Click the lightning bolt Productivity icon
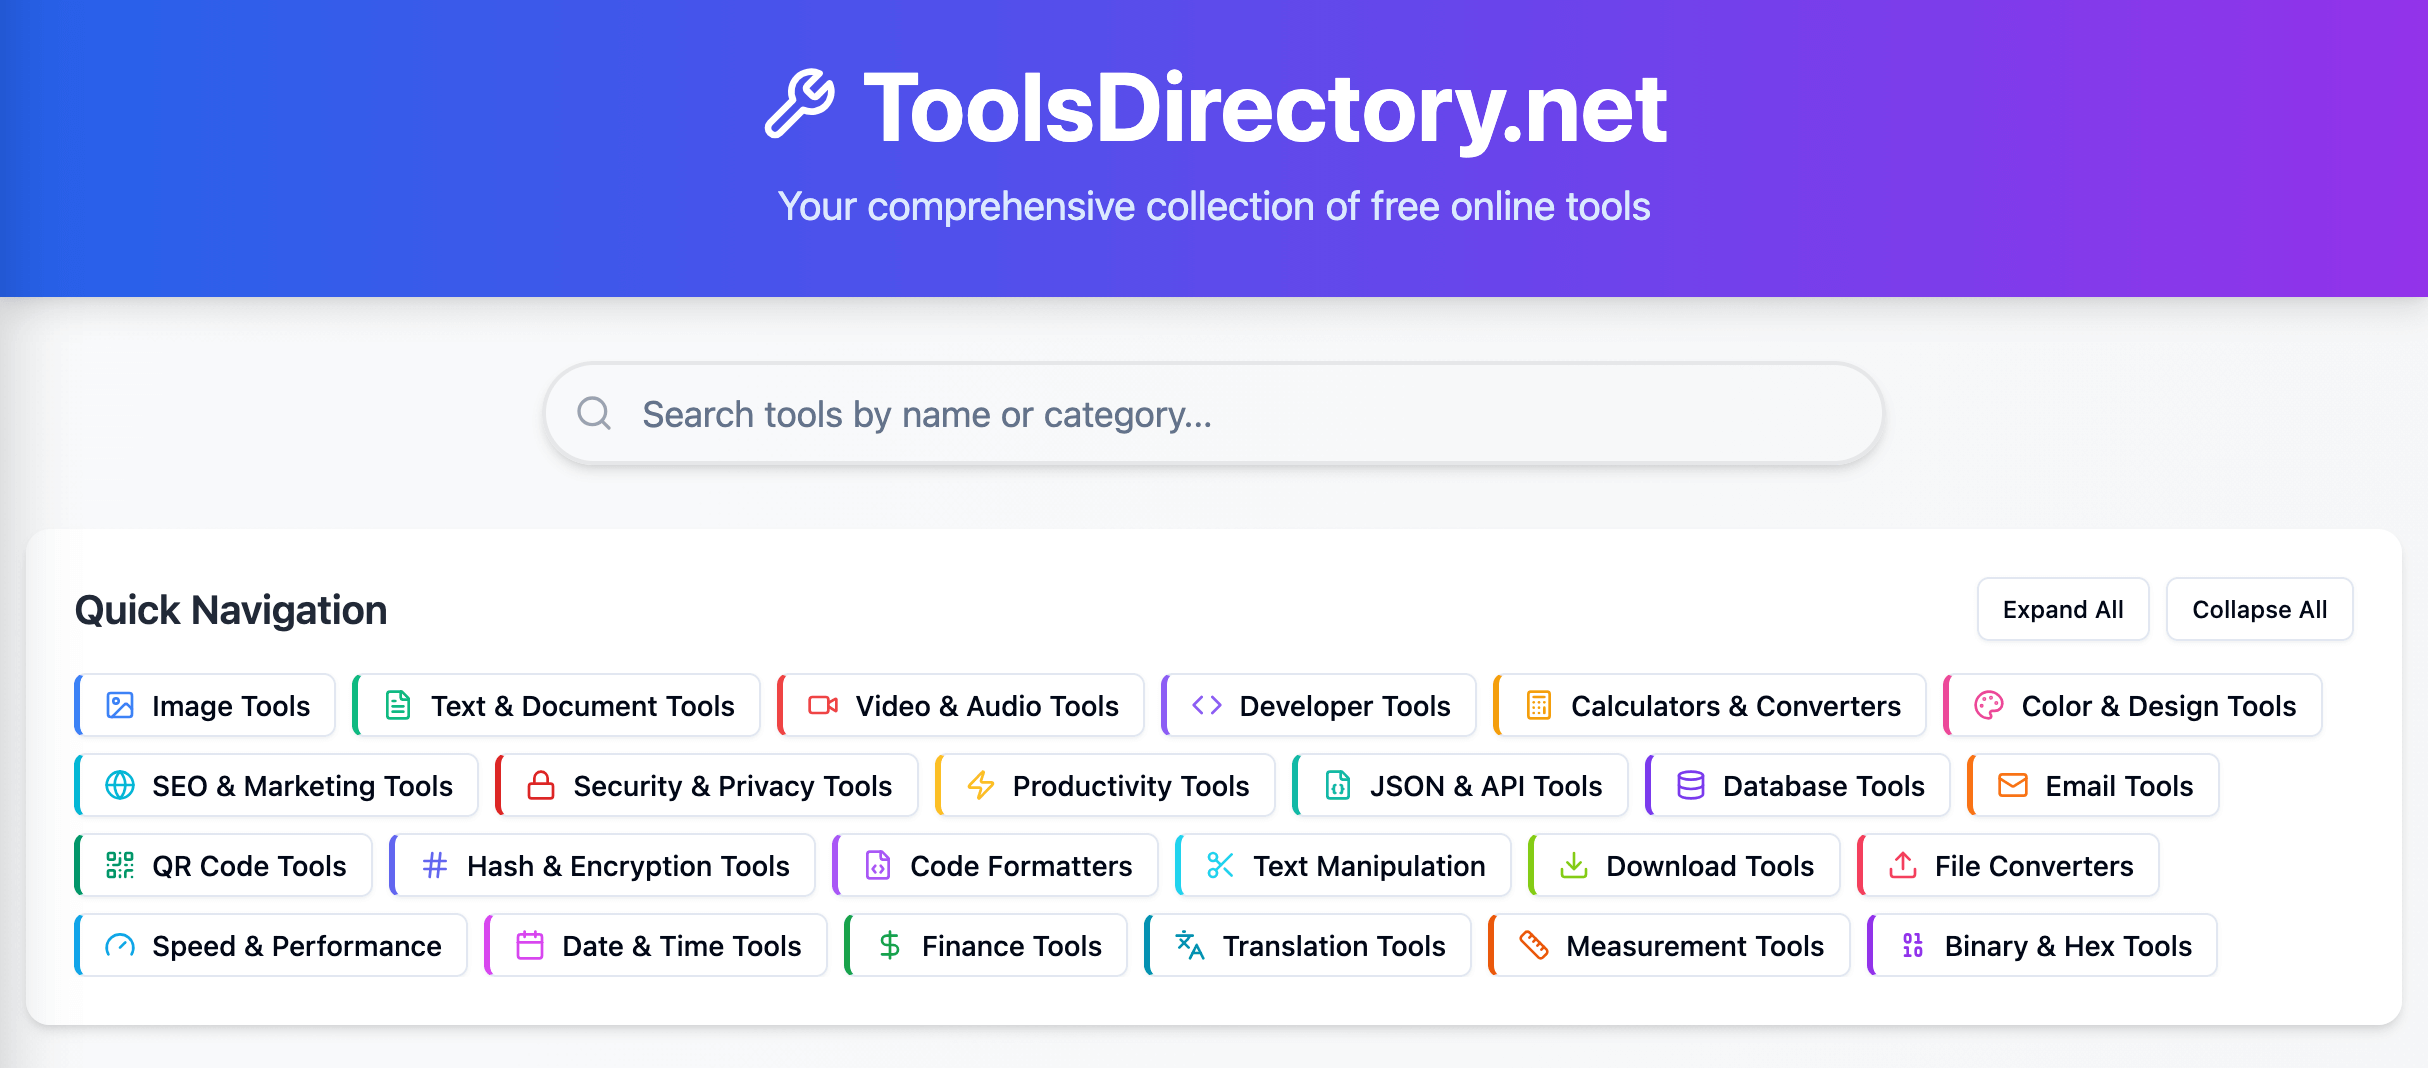2428x1068 pixels. [x=981, y=786]
